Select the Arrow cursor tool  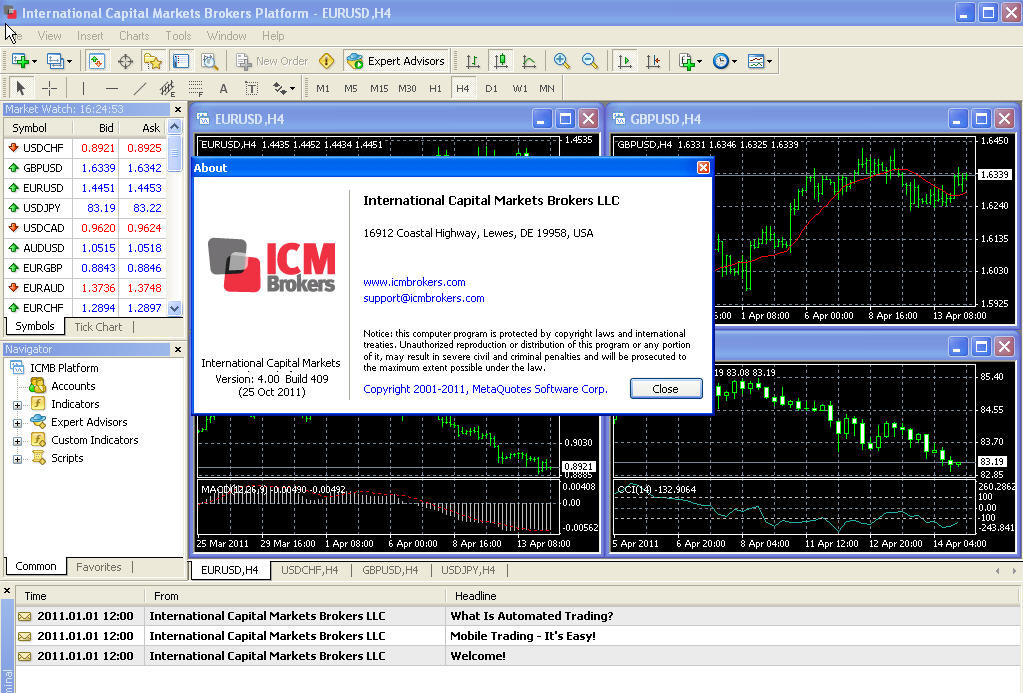coord(21,88)
